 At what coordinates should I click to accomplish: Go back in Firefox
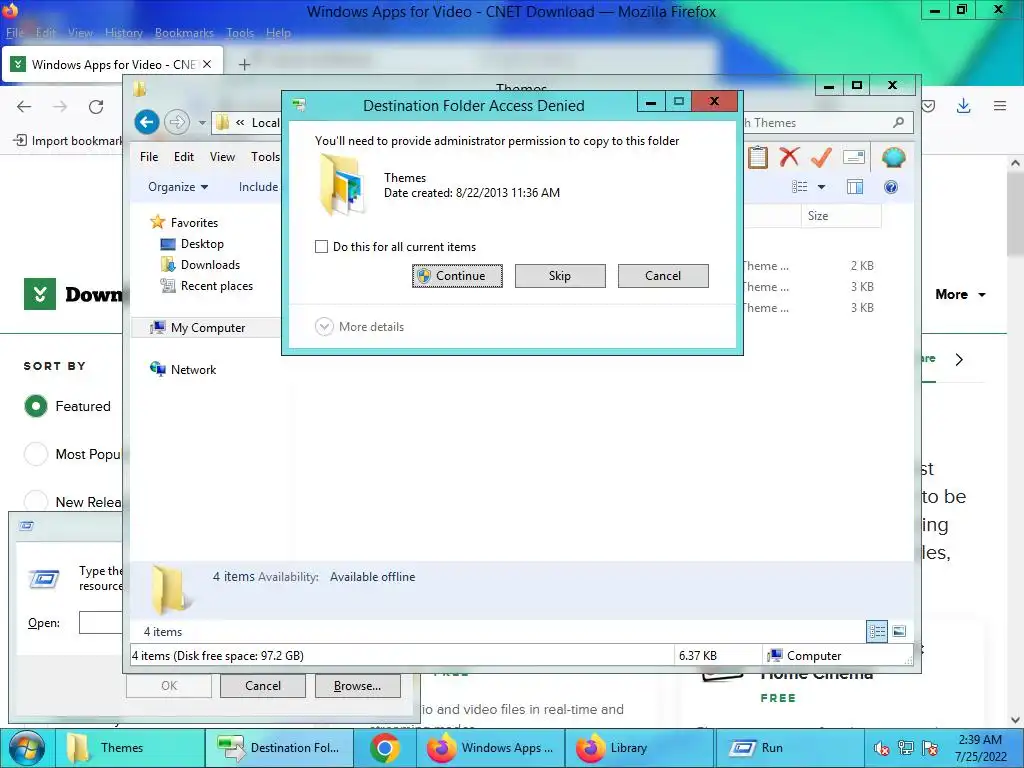[24, 106]
